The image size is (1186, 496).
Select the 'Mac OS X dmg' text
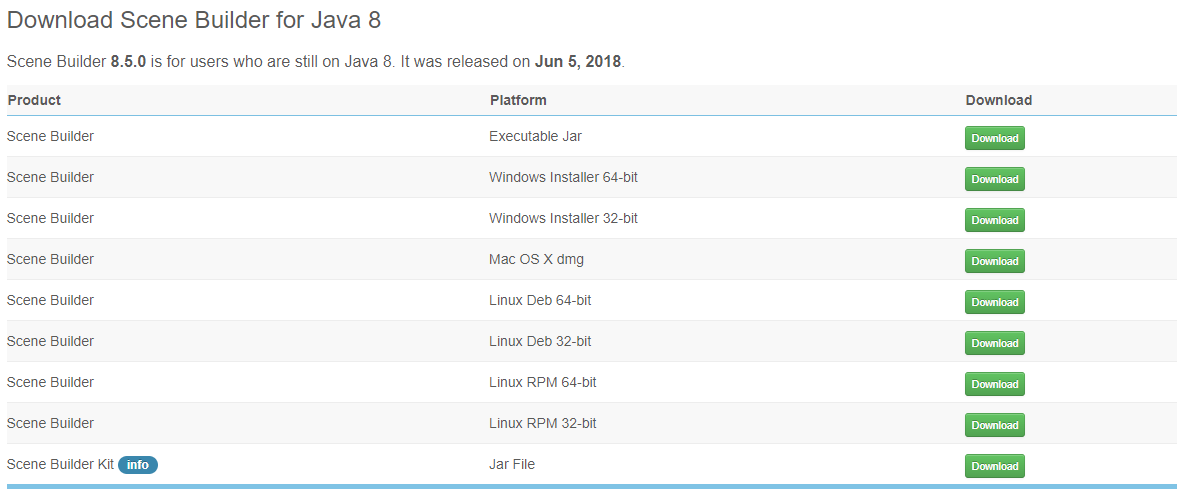536,259
